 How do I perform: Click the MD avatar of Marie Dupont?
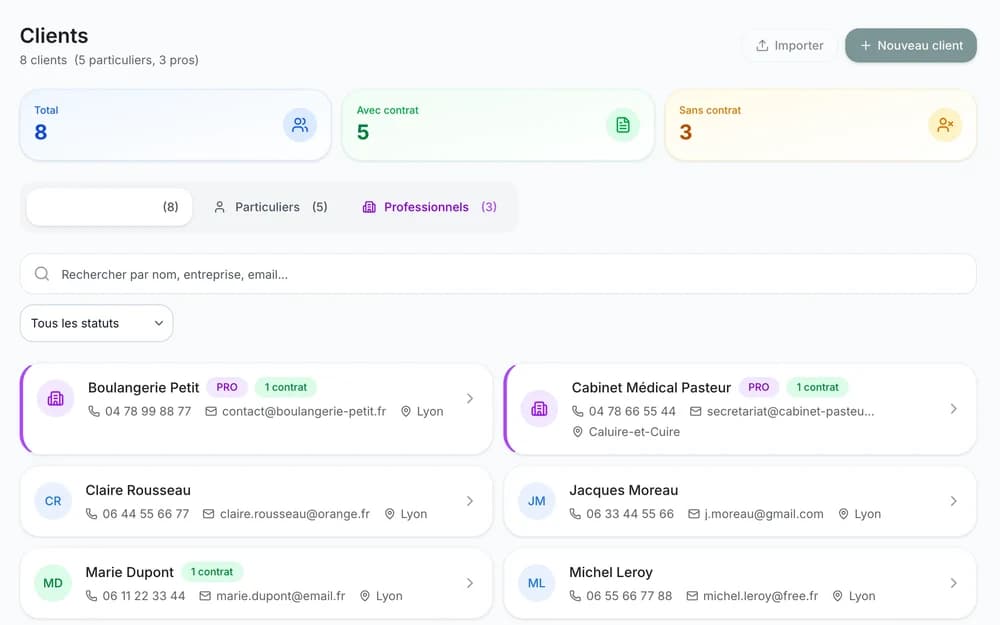pyautogui.click(x=53, y=583)
